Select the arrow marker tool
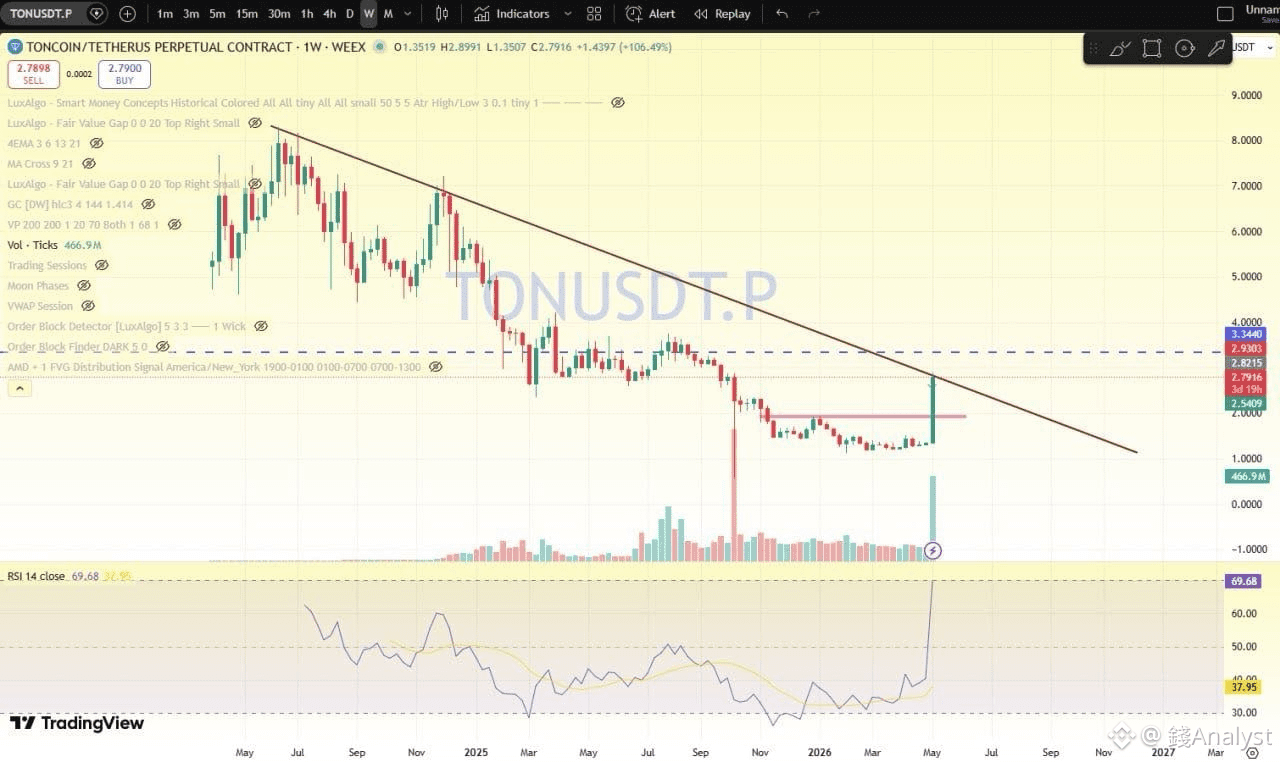The width and height of the screenshot is (1280, 762). click(1217, 48)
